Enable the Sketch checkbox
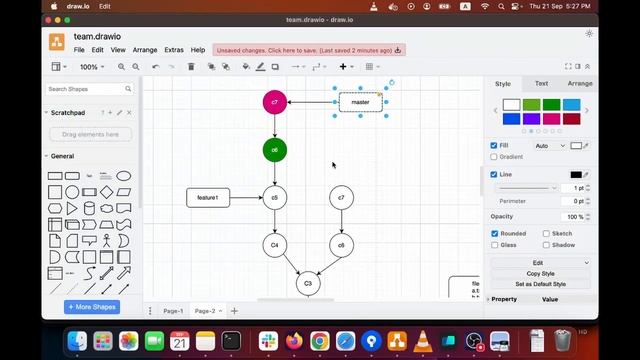 pos(546,233)
